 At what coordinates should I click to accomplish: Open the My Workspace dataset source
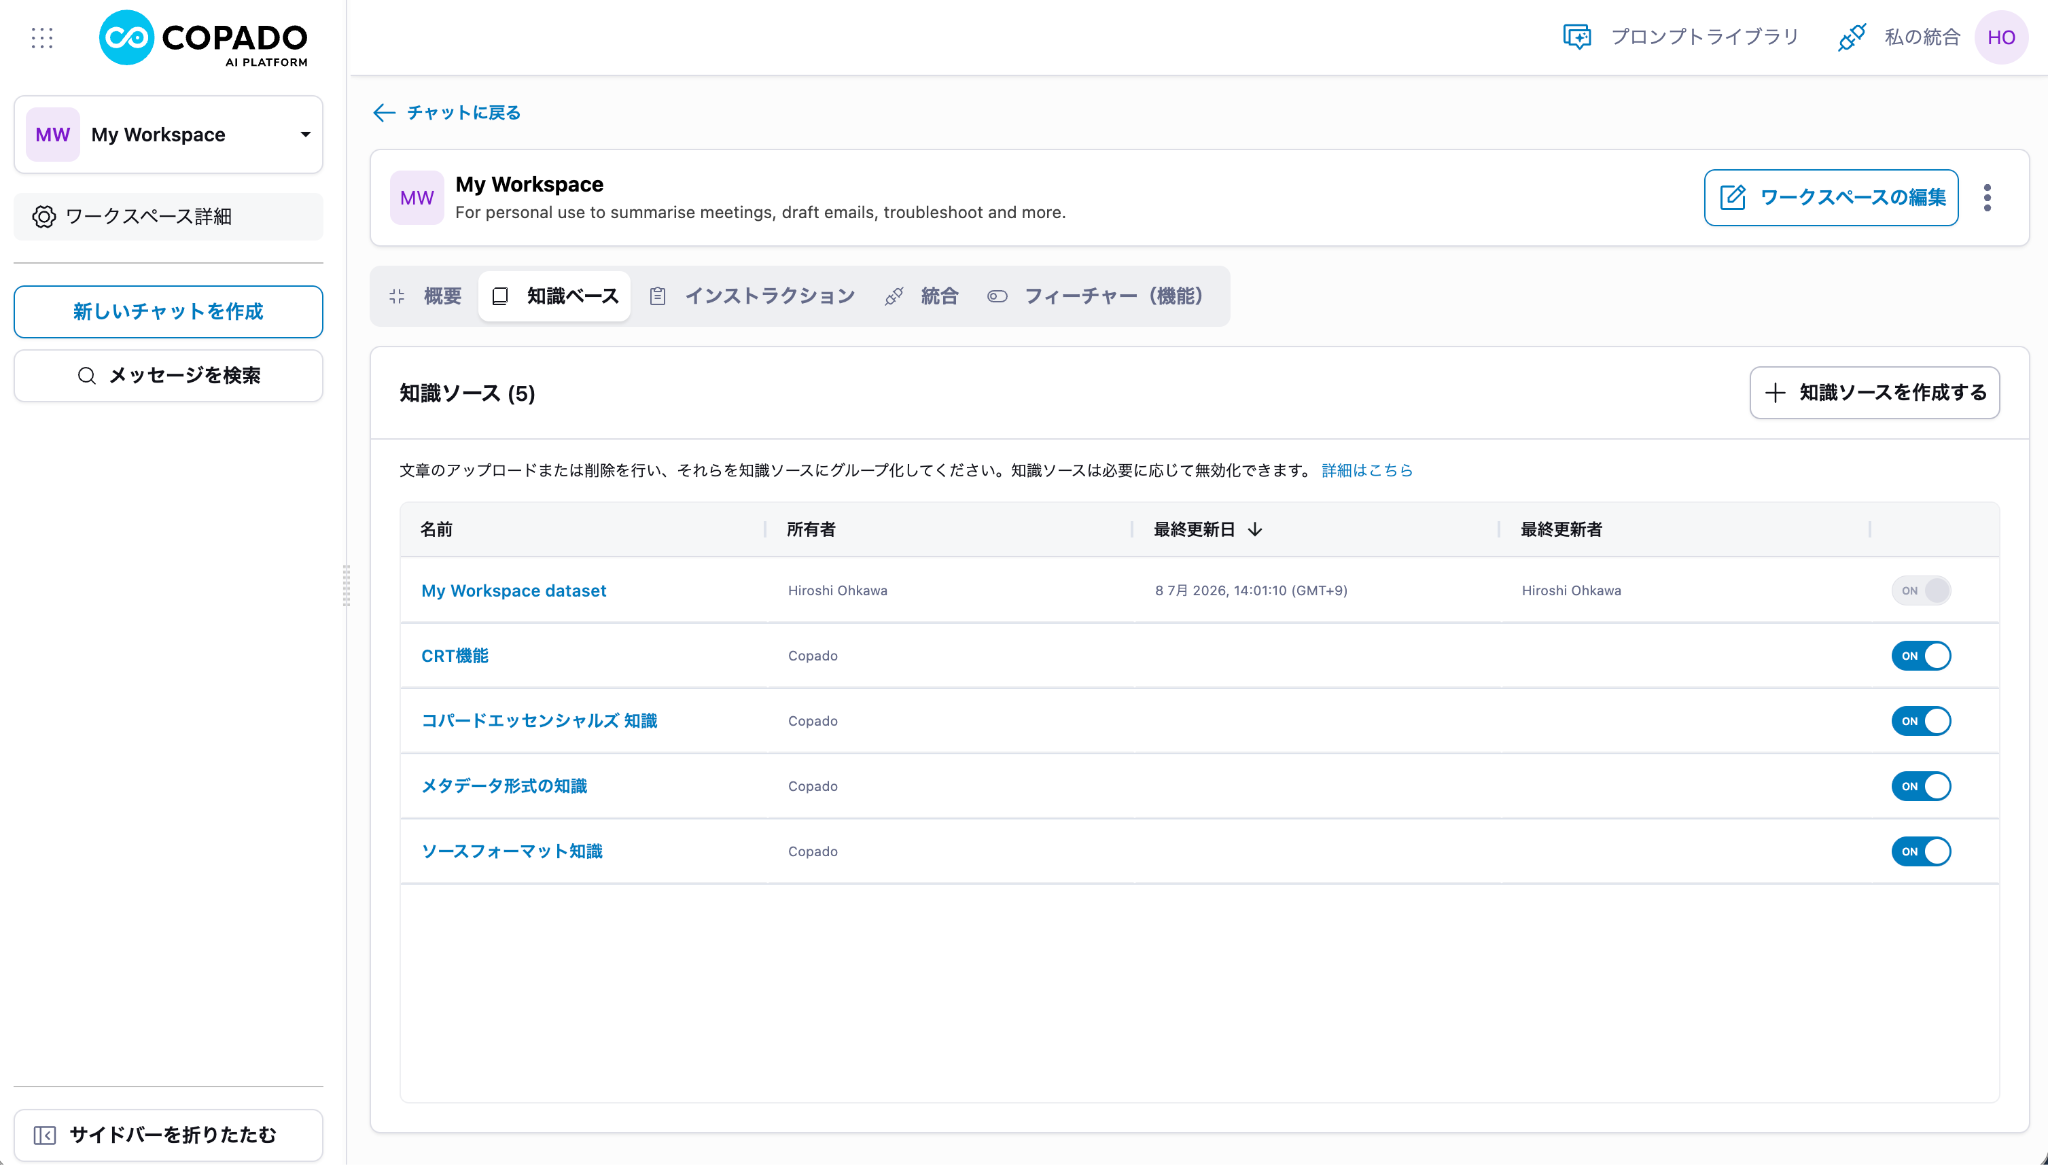click(x=514, y=591)
